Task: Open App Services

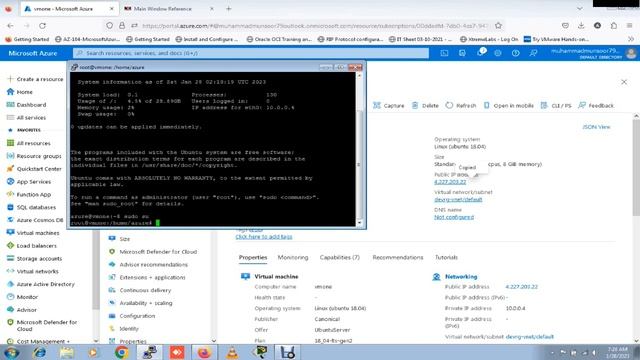Action: [29, 182]
